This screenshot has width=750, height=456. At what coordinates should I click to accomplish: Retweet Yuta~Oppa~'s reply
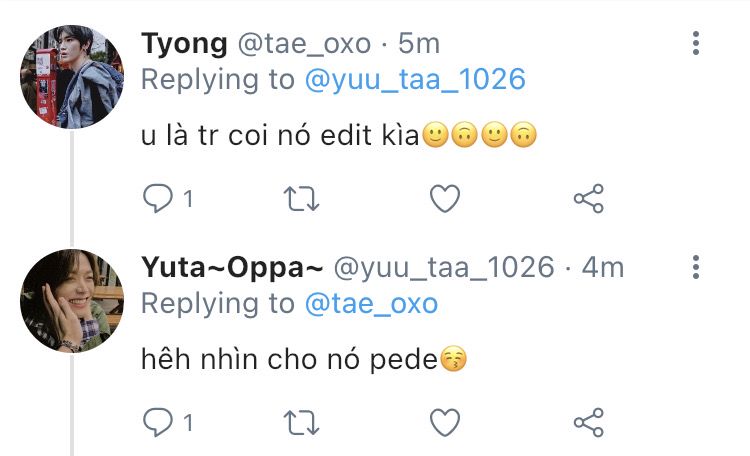coord(301,423)
